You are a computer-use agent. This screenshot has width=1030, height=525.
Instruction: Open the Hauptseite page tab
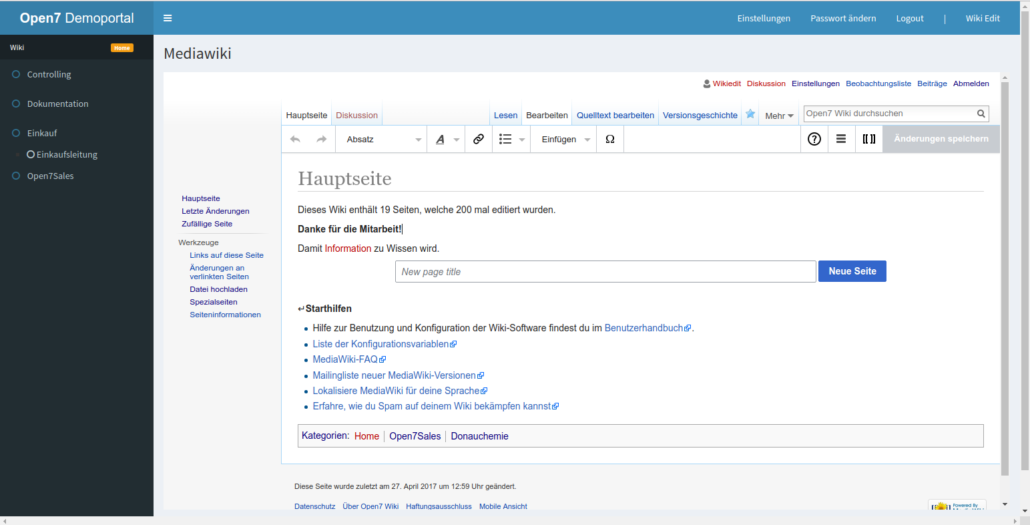(x=306, y=115)
